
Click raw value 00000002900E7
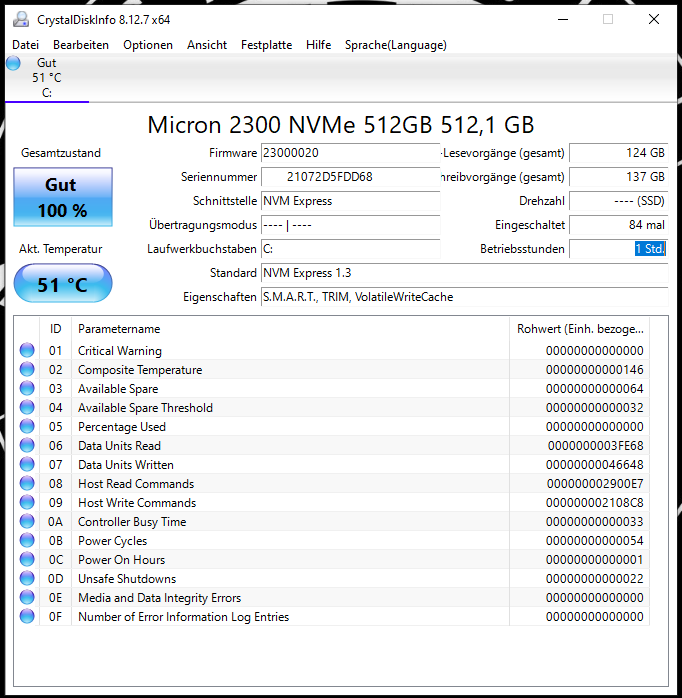coord(595,484)
